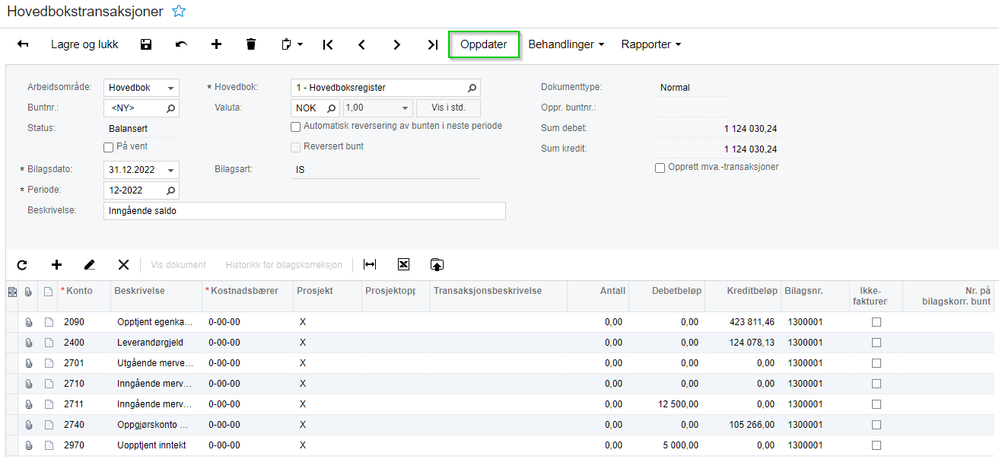This screenshot has height=457, width=999.
Task: Click the notes column header document icon
Action: point(48,291)
